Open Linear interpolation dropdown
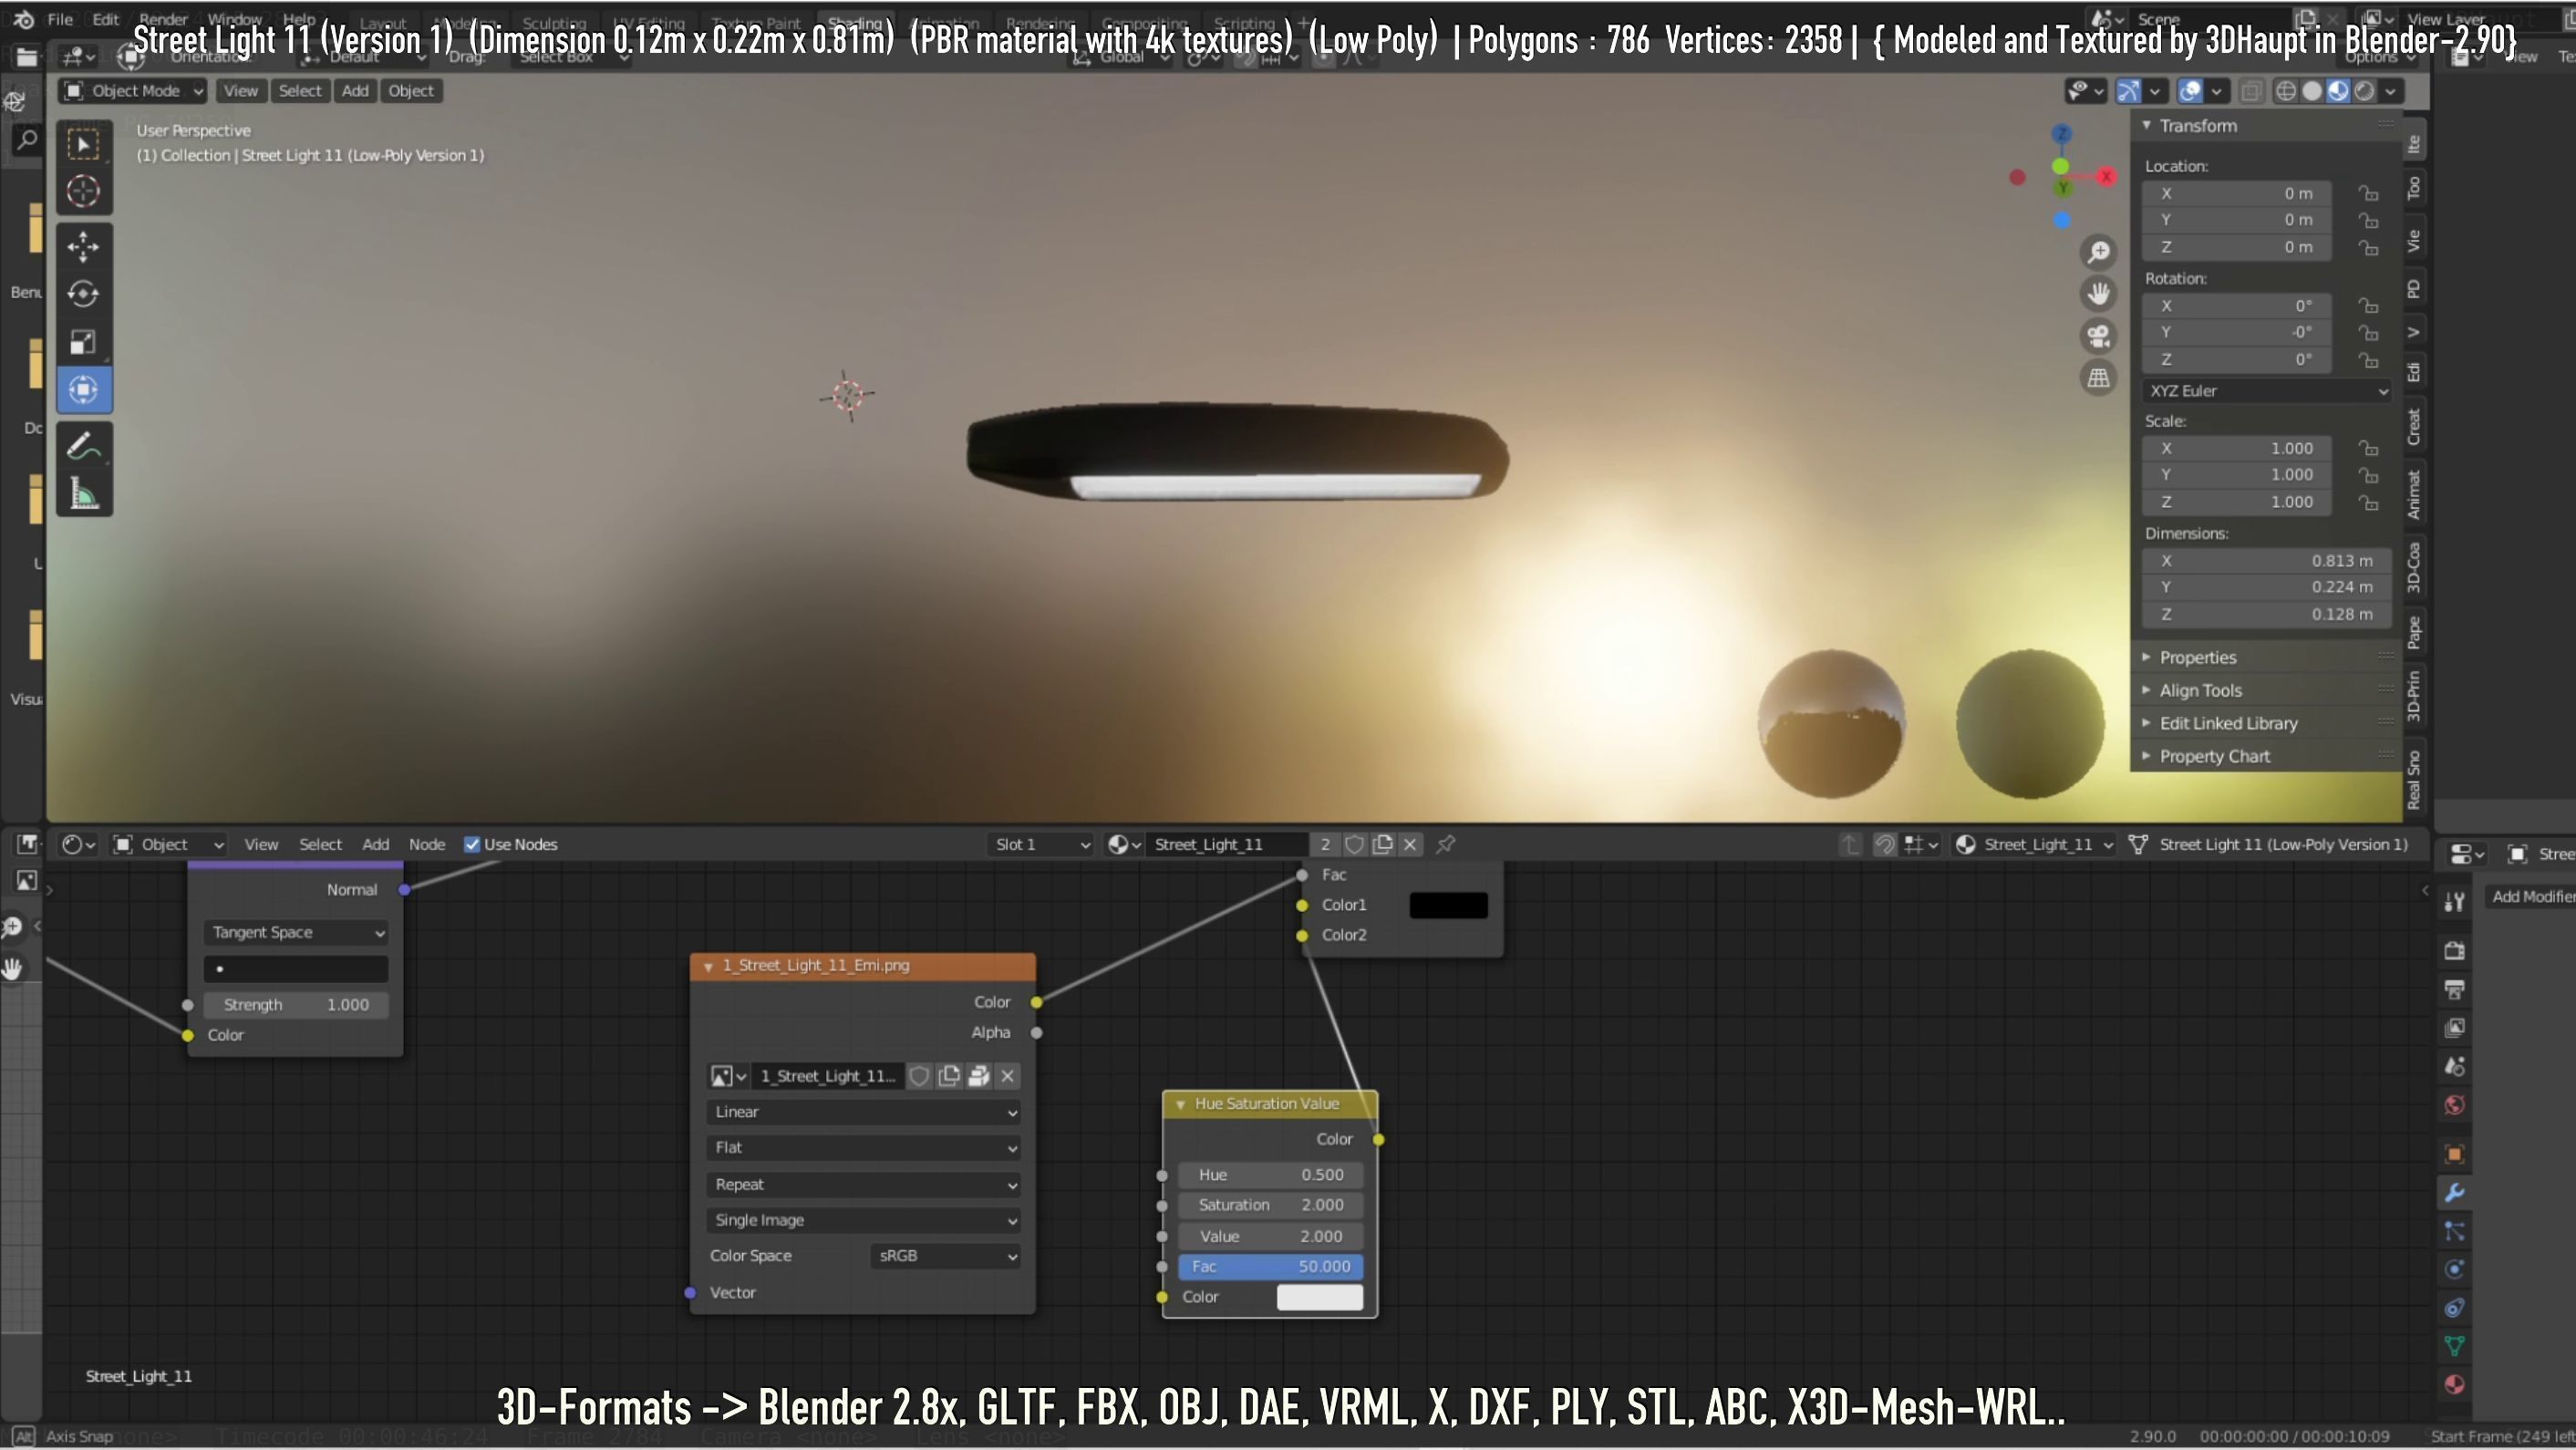 [x=863, y=1112]
